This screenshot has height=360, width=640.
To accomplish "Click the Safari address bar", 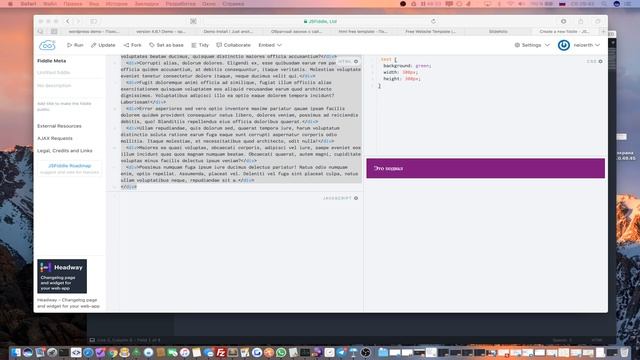I will pyautogui.click(x=320, y=21).
